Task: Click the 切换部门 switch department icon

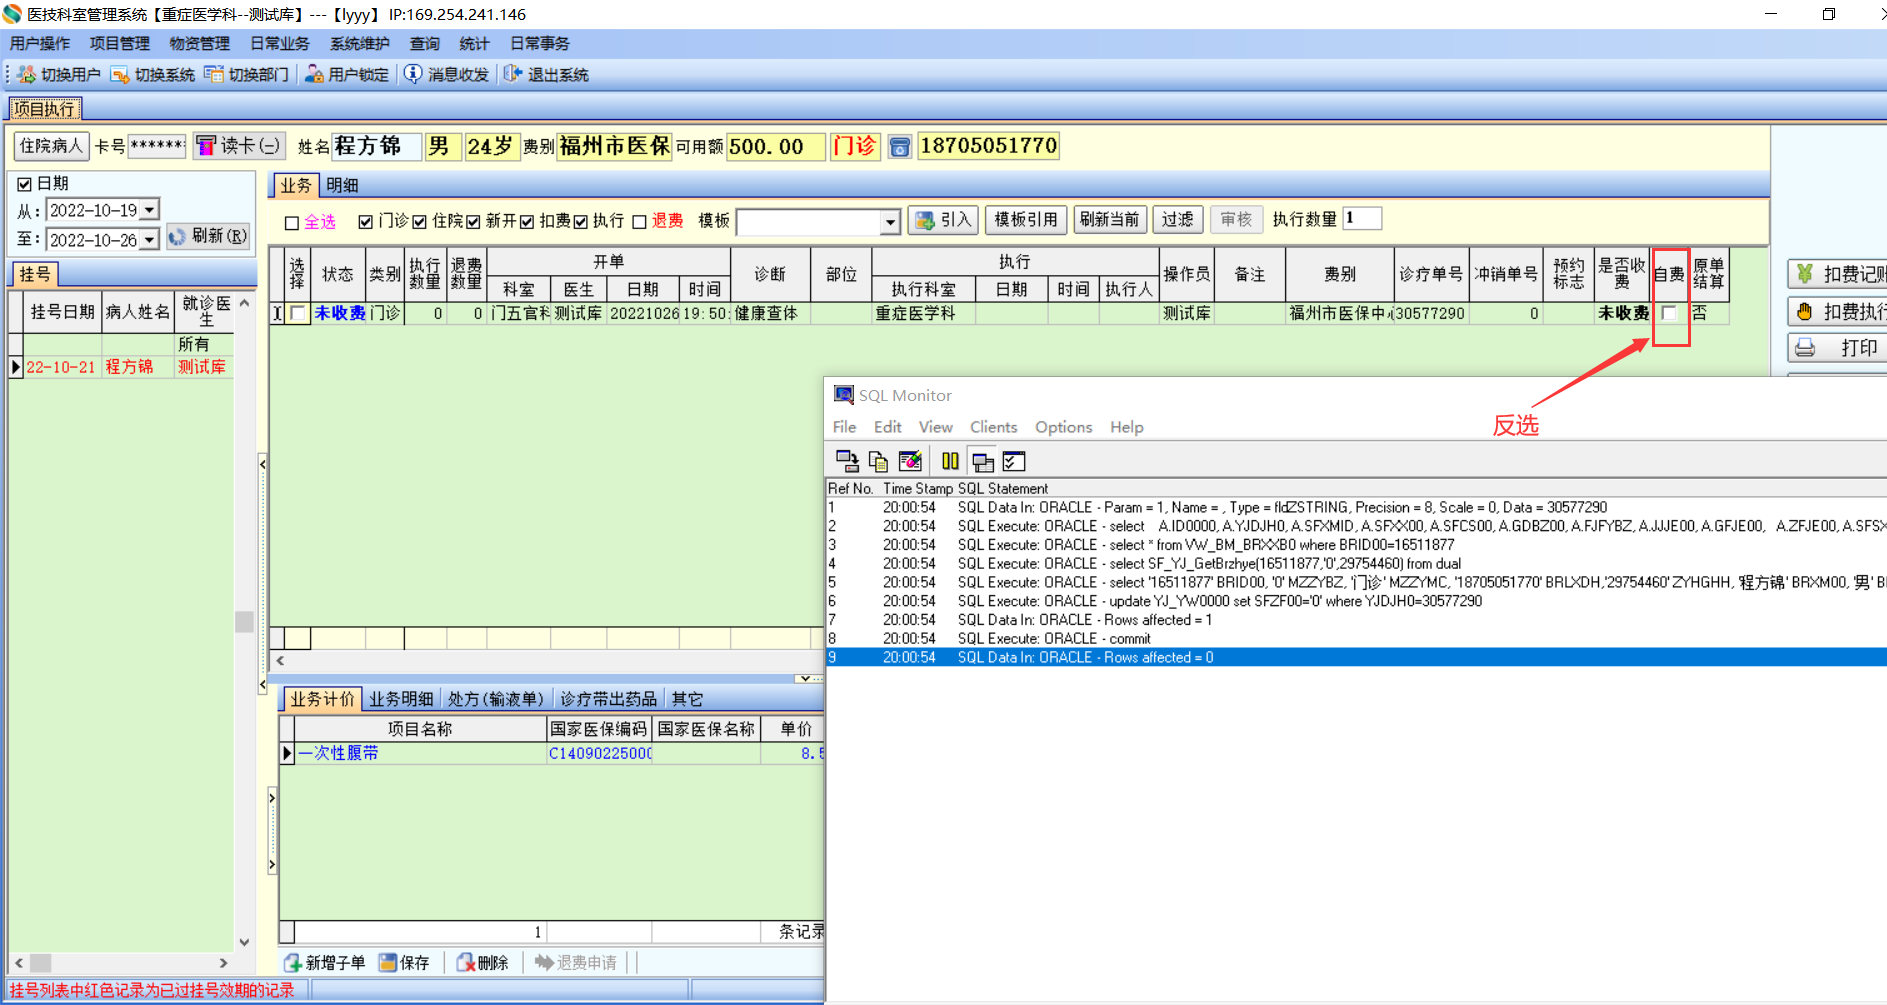Action: (x=214, y=75)
